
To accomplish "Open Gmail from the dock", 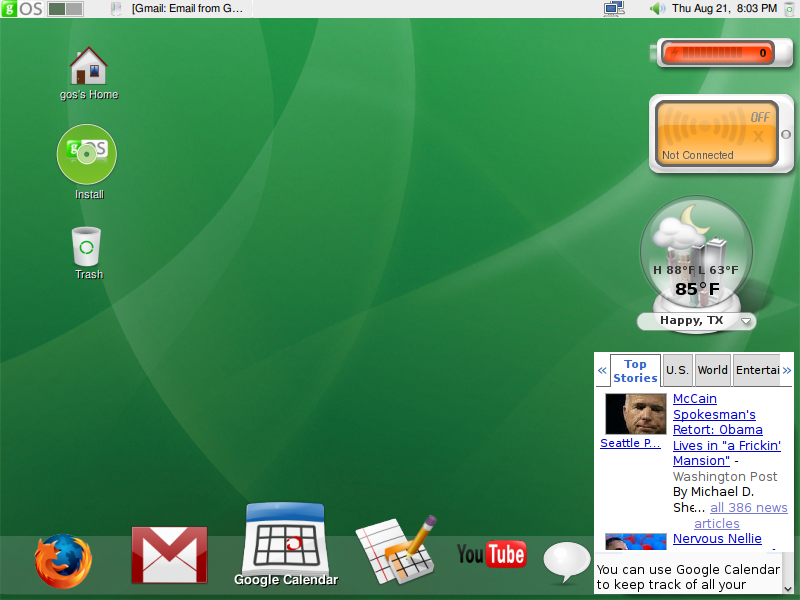I will [169, 555].
